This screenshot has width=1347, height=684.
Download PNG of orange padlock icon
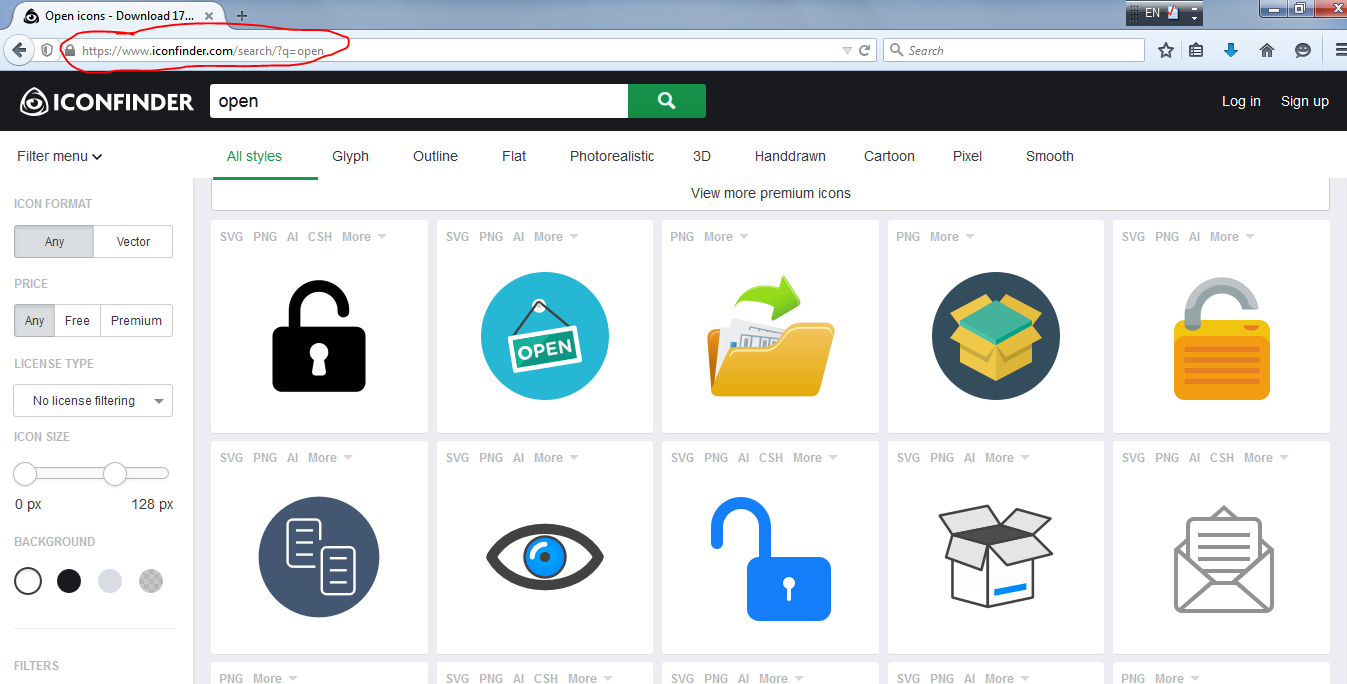pyautogui.click(x=1166, y=237)
